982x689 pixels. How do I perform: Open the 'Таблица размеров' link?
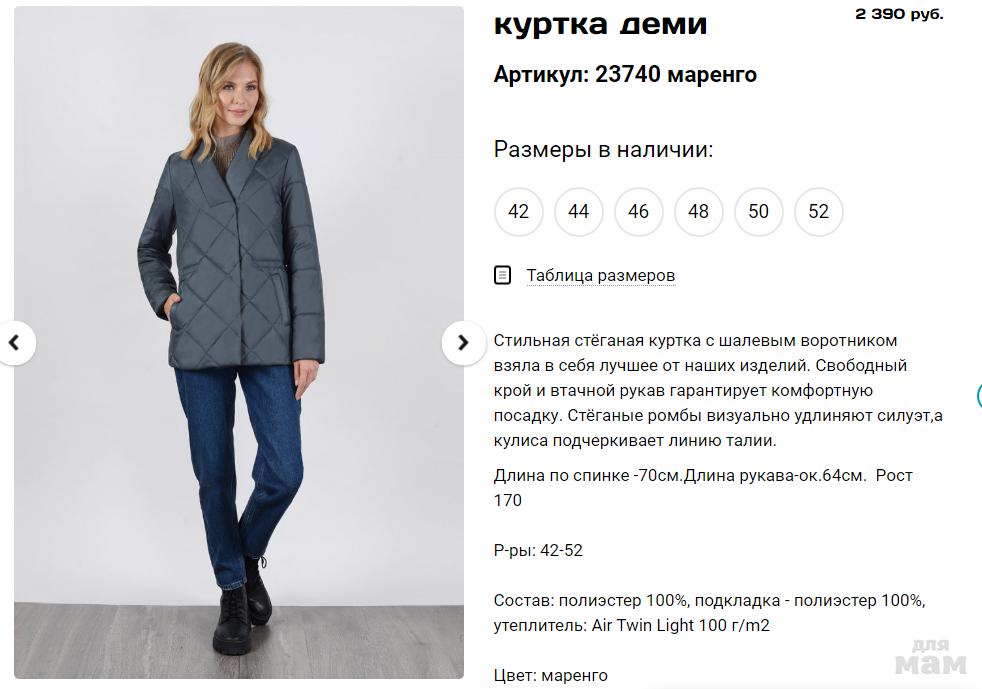pyautogui.click(x=601, y=276)
